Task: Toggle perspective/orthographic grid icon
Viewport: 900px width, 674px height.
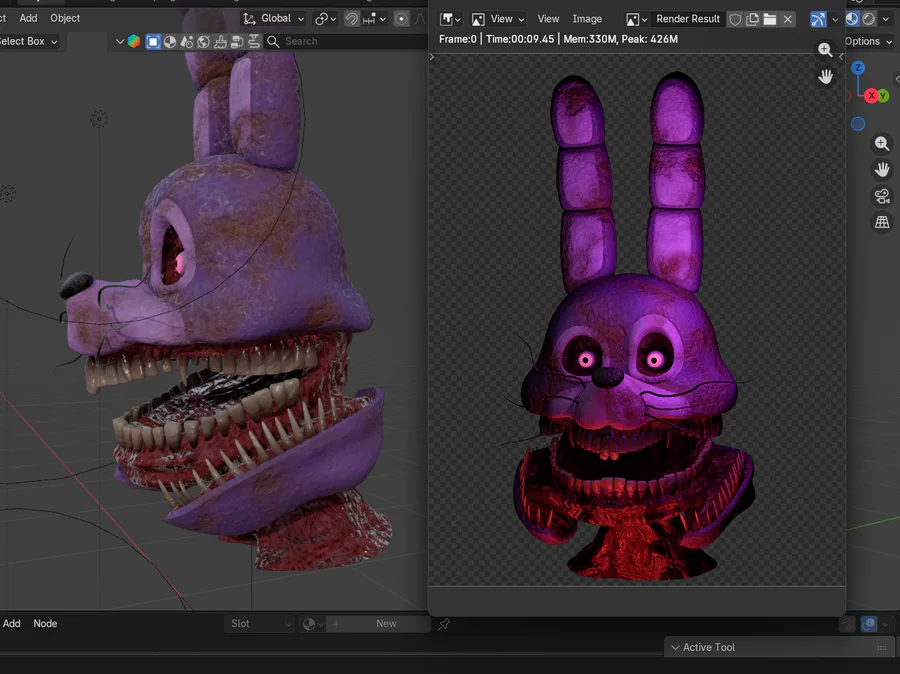Action: click(882, 222)
